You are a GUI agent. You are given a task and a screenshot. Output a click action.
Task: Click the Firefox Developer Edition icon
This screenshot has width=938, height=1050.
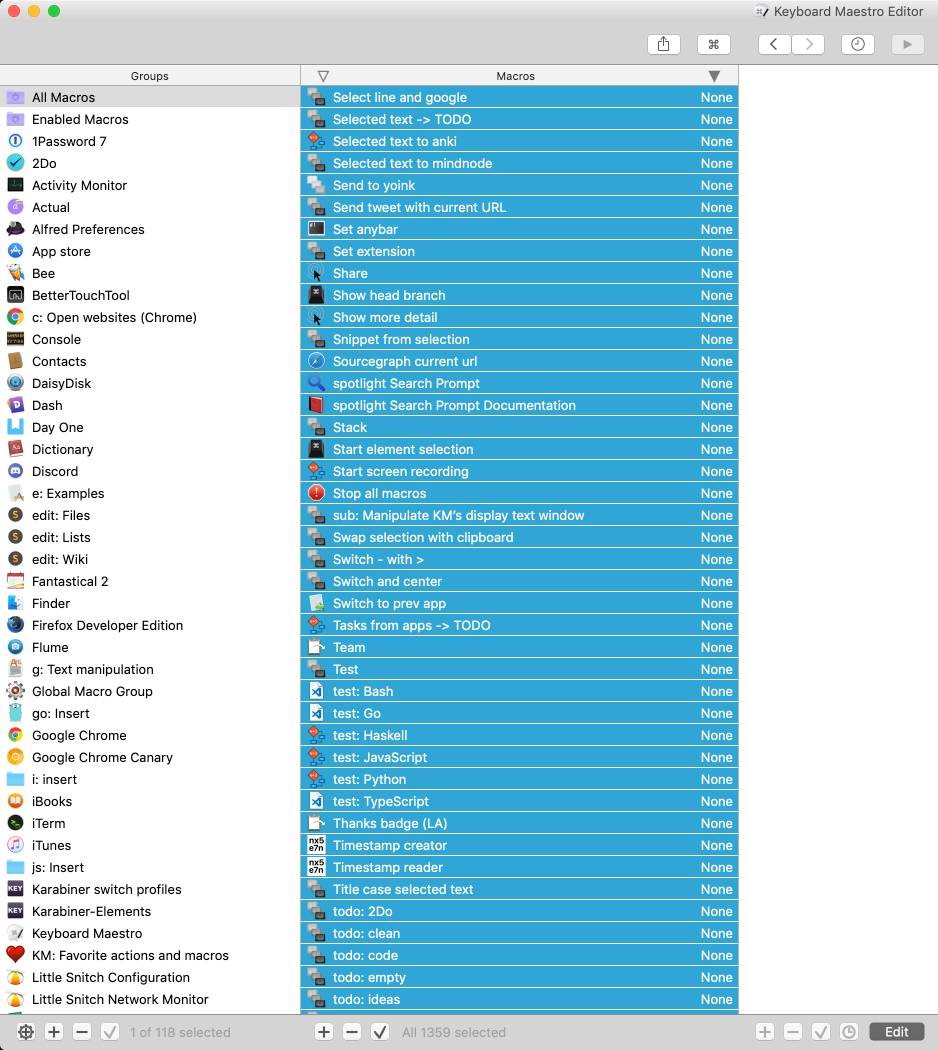pos(15,625)
